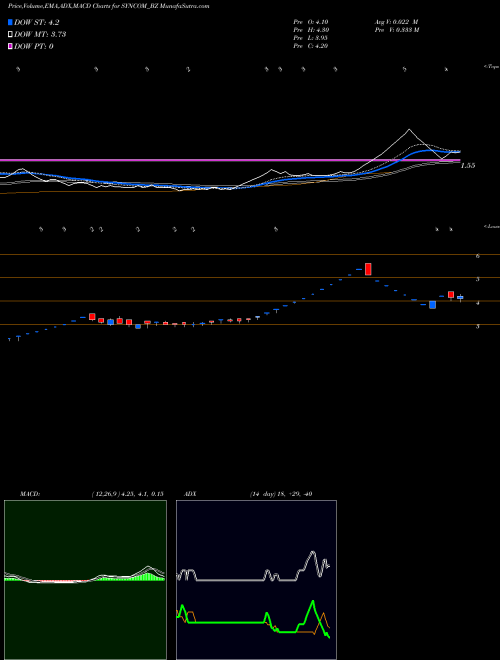Click the 'Pre V: 0.333 M' value
The height and width of the screenshot is (660, 500).
(397, 30)
